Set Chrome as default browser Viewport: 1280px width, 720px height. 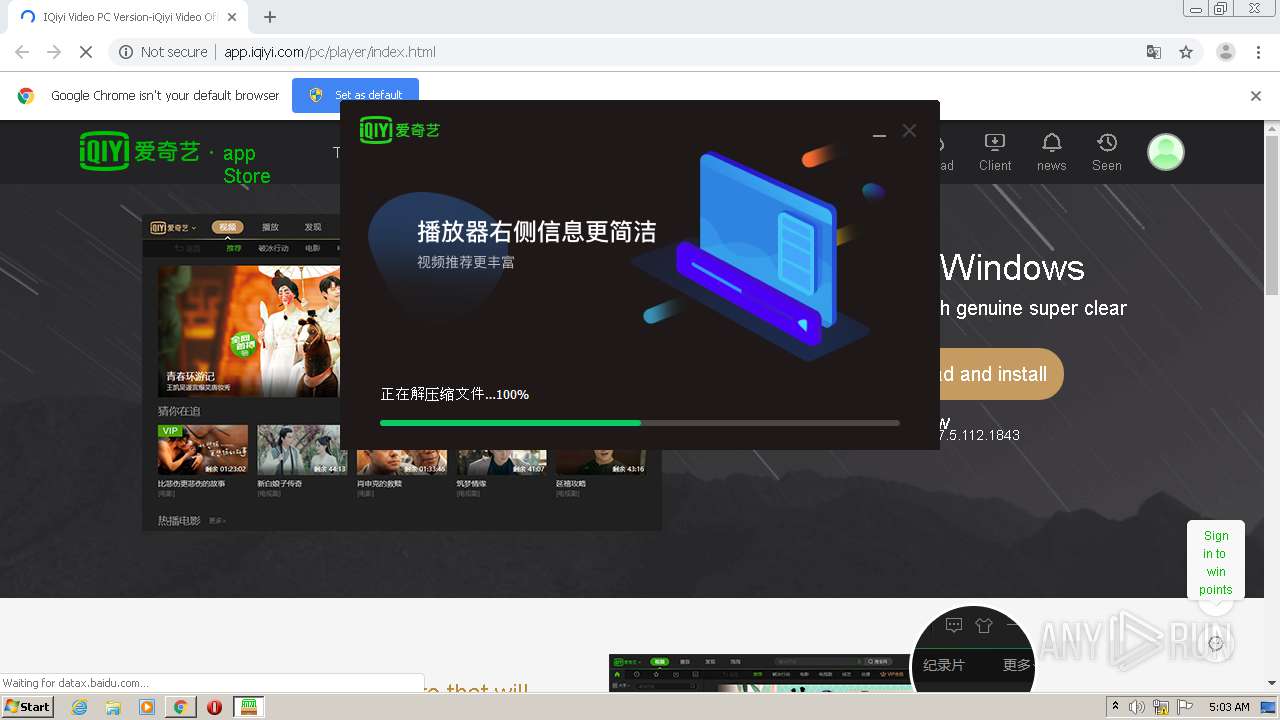[x=356, y=95]
